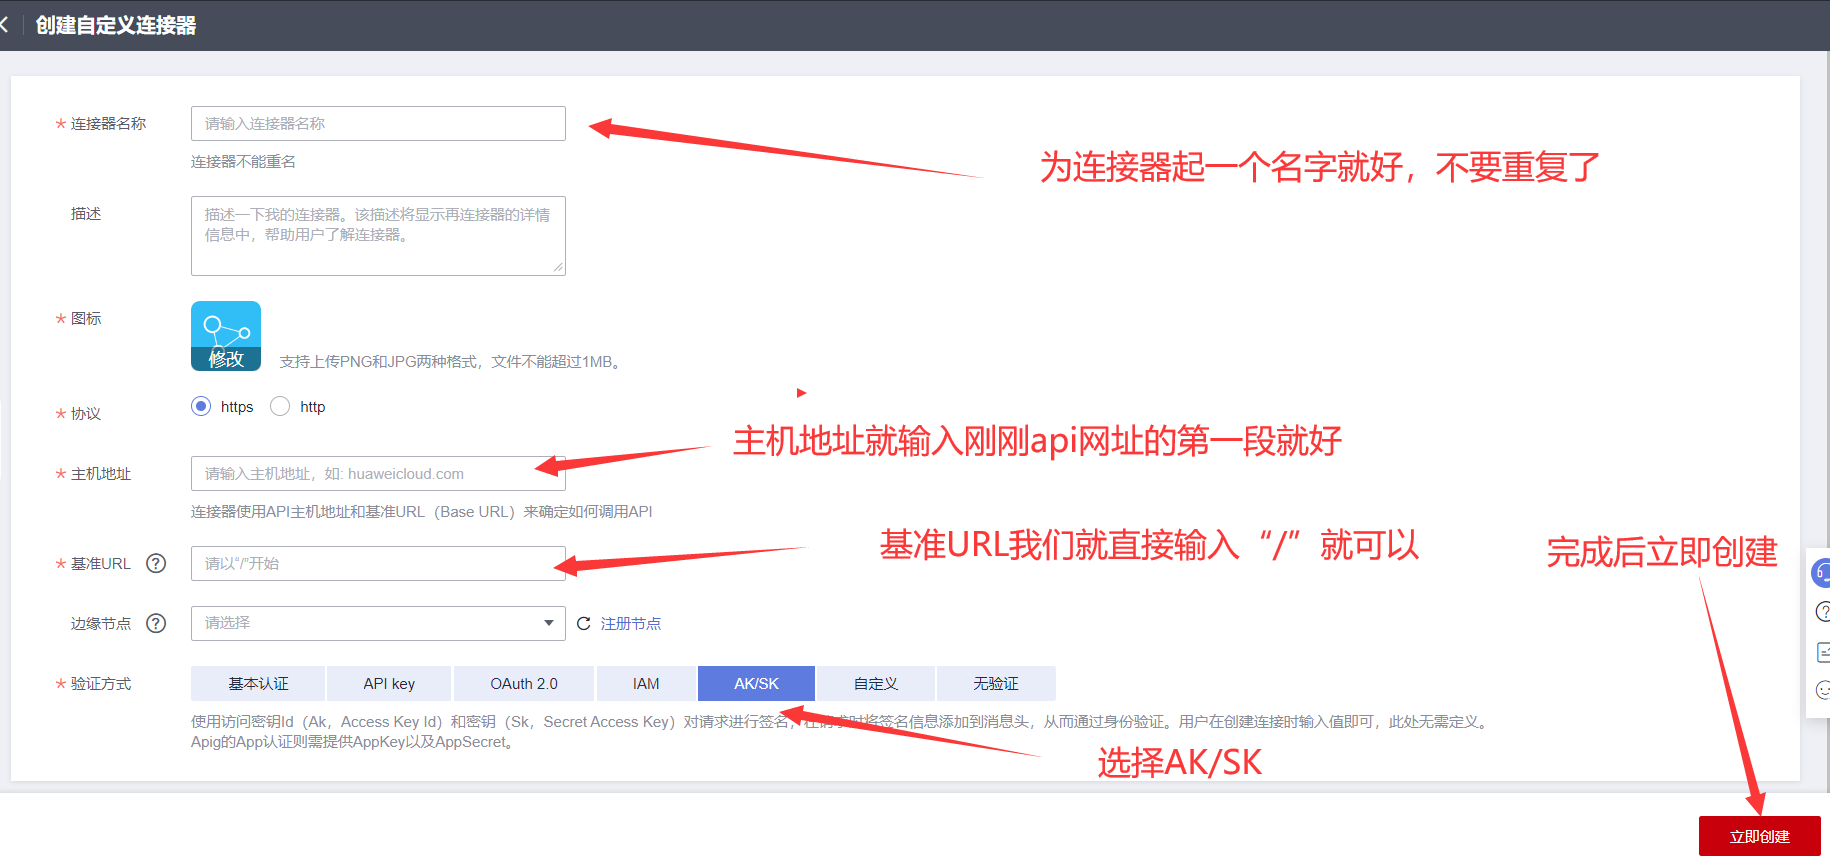Choose the IAM verification tab

tap(646, 684)
